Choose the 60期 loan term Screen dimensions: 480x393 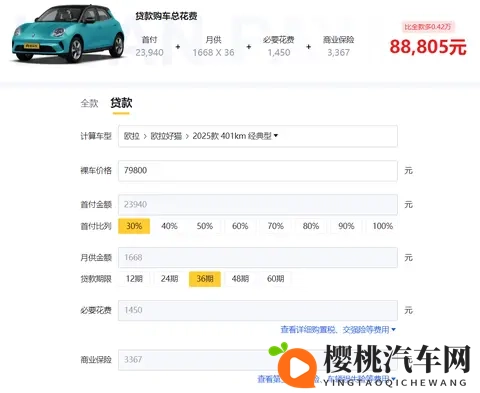coord(276,279)
